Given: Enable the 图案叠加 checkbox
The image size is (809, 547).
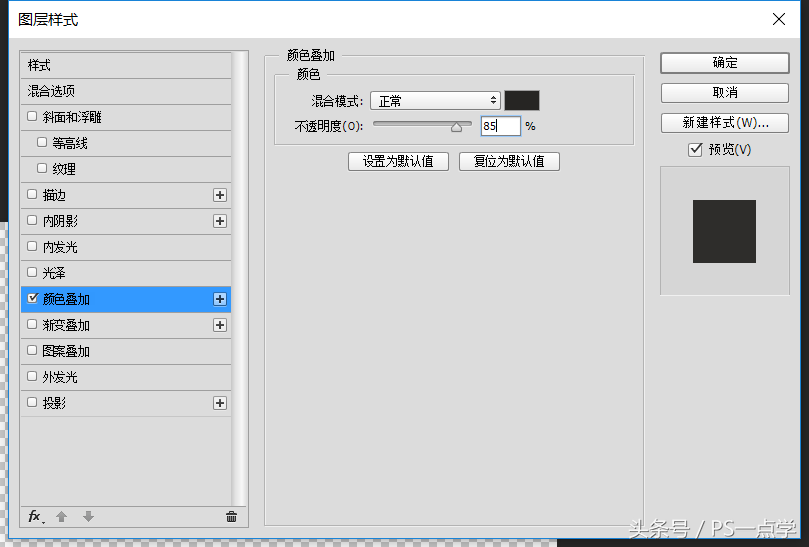Looking at the screenshot, I should point(32,350).
